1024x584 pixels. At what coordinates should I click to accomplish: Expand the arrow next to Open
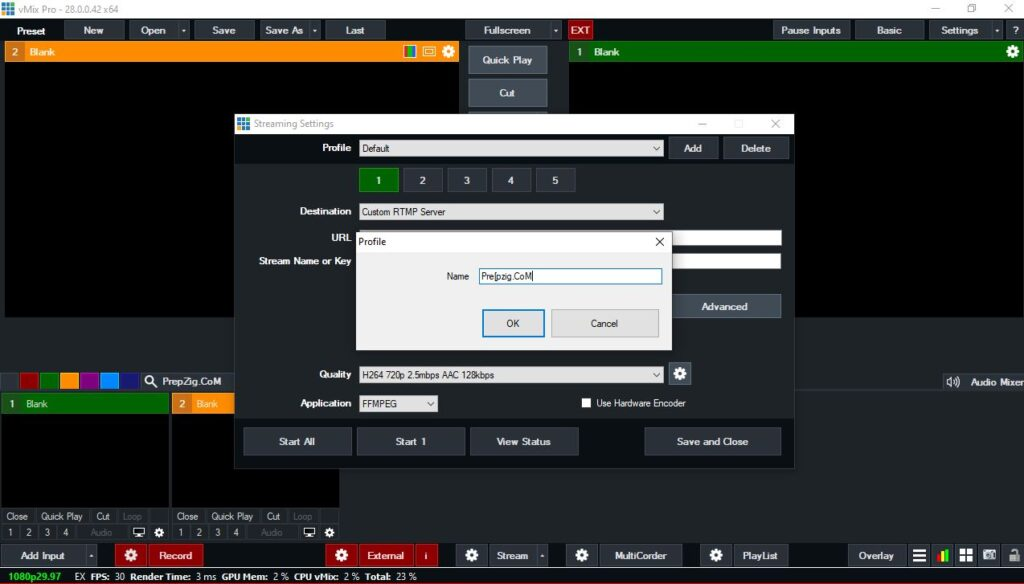184,30
